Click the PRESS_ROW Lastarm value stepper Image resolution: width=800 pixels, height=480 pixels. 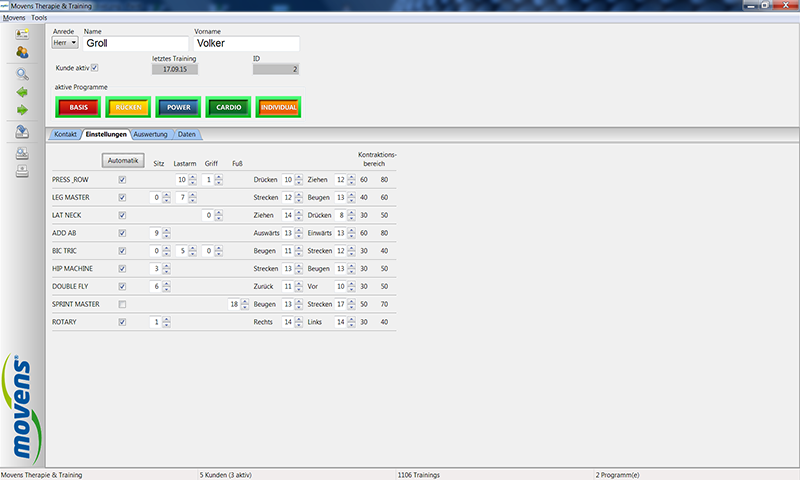[193, 180]
